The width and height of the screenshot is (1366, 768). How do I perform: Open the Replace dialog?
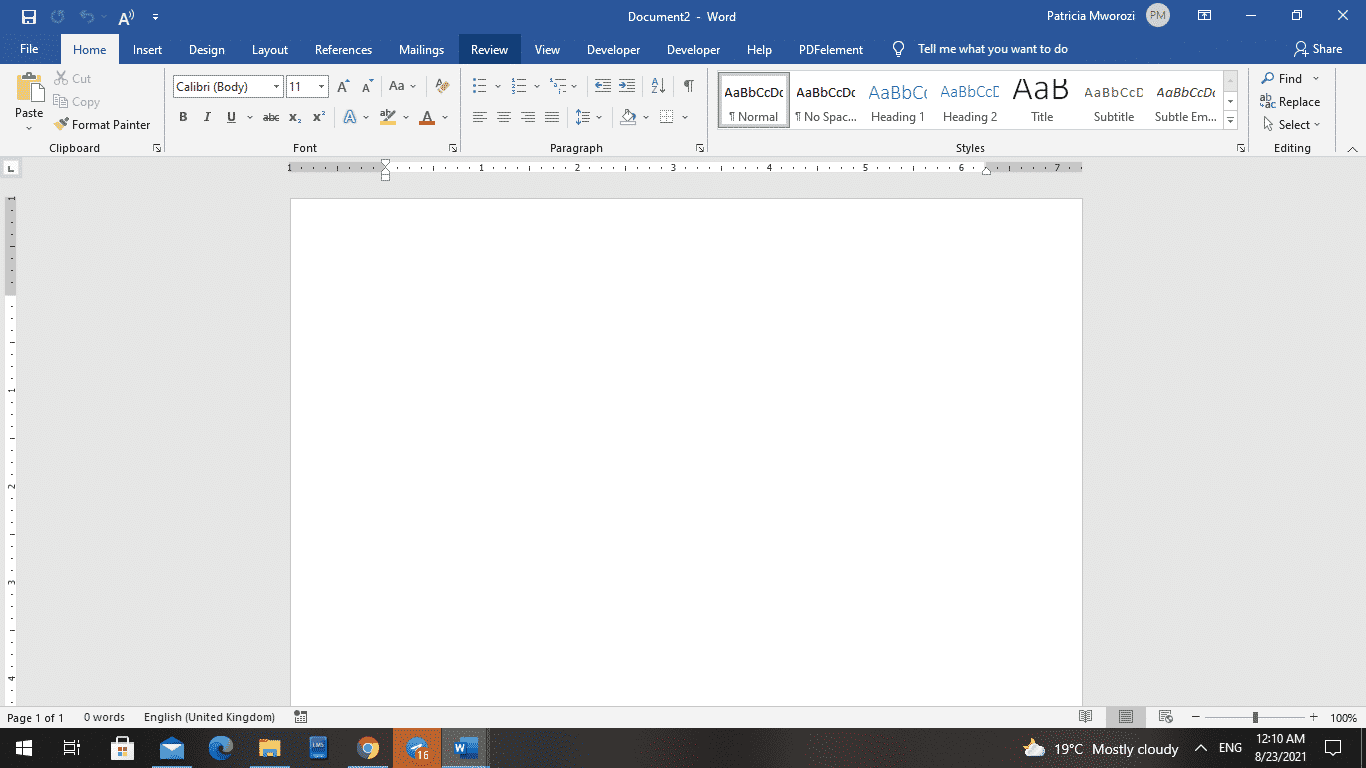coord(1290,101)
